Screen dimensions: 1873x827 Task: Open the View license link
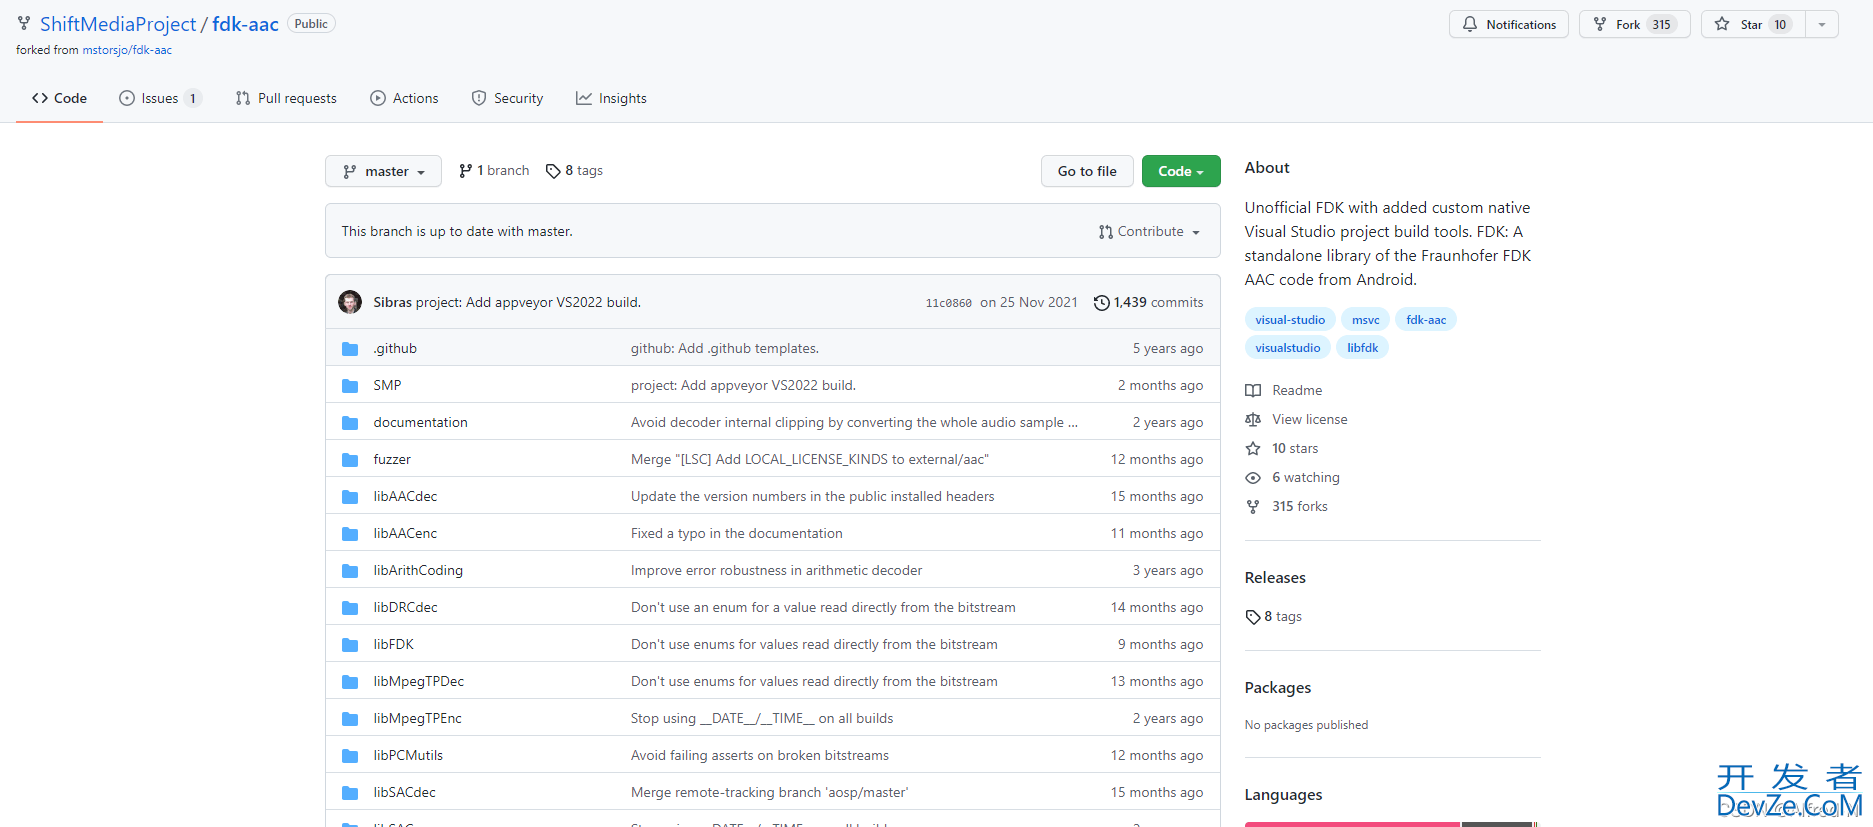point(1309,420)
